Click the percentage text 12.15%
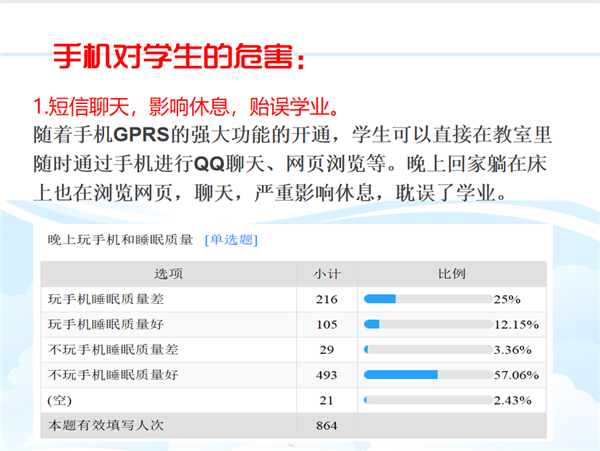 coord(517,324)
